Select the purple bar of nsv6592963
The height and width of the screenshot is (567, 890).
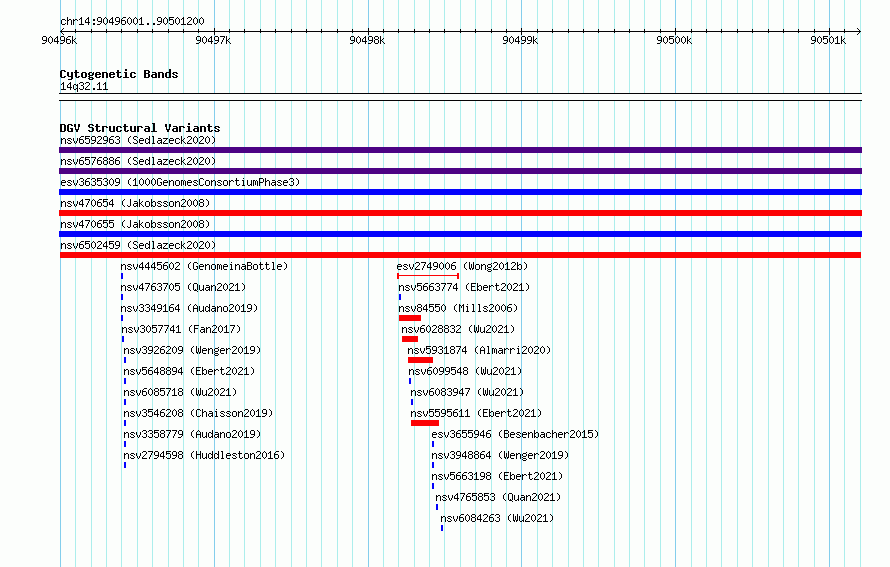tap(460, 150)
